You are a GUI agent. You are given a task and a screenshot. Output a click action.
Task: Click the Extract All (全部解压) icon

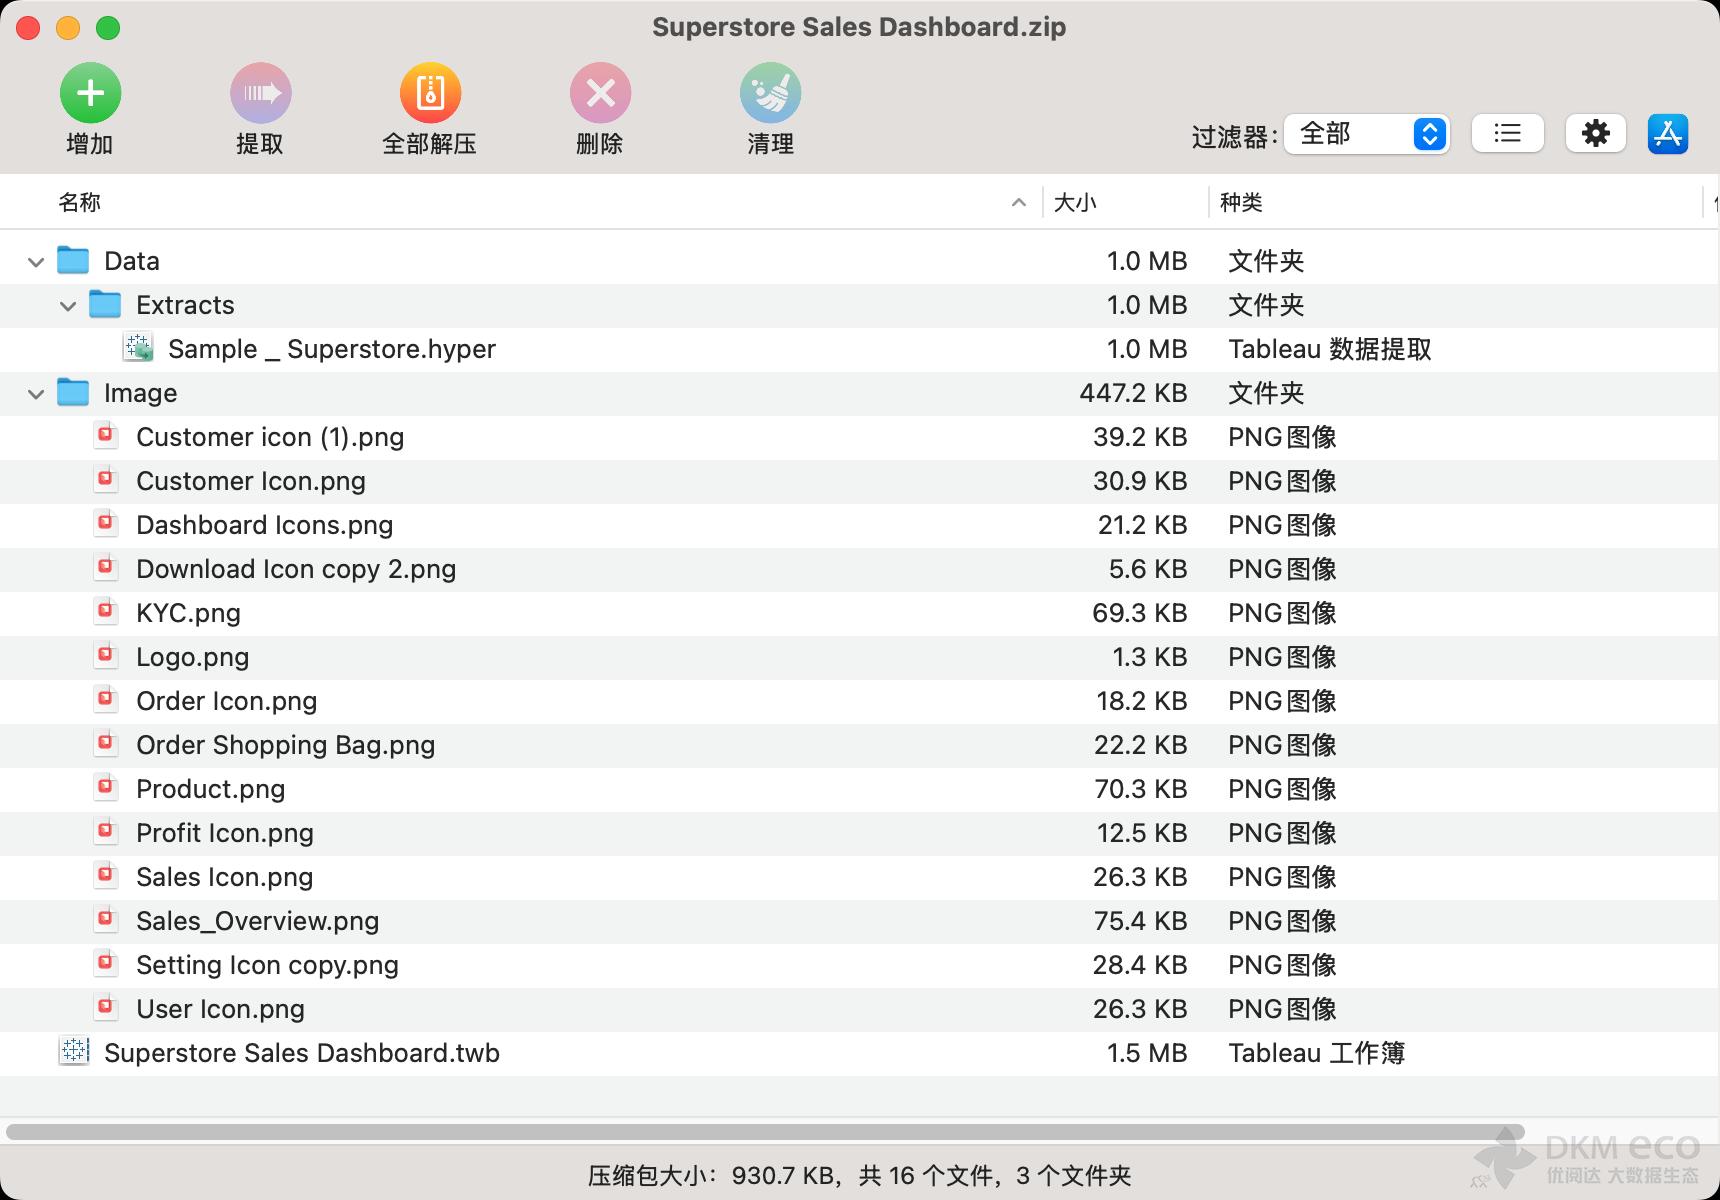tap(430, 93)
